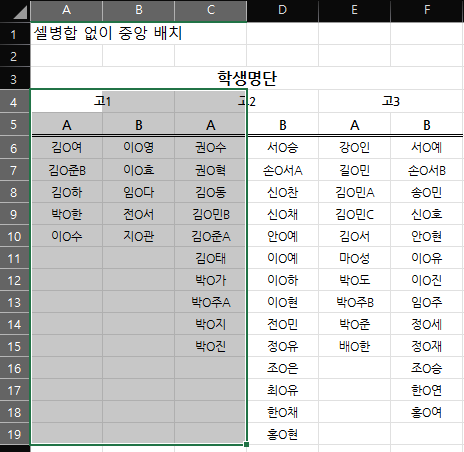Click cell 김O준B

[66, 170]
